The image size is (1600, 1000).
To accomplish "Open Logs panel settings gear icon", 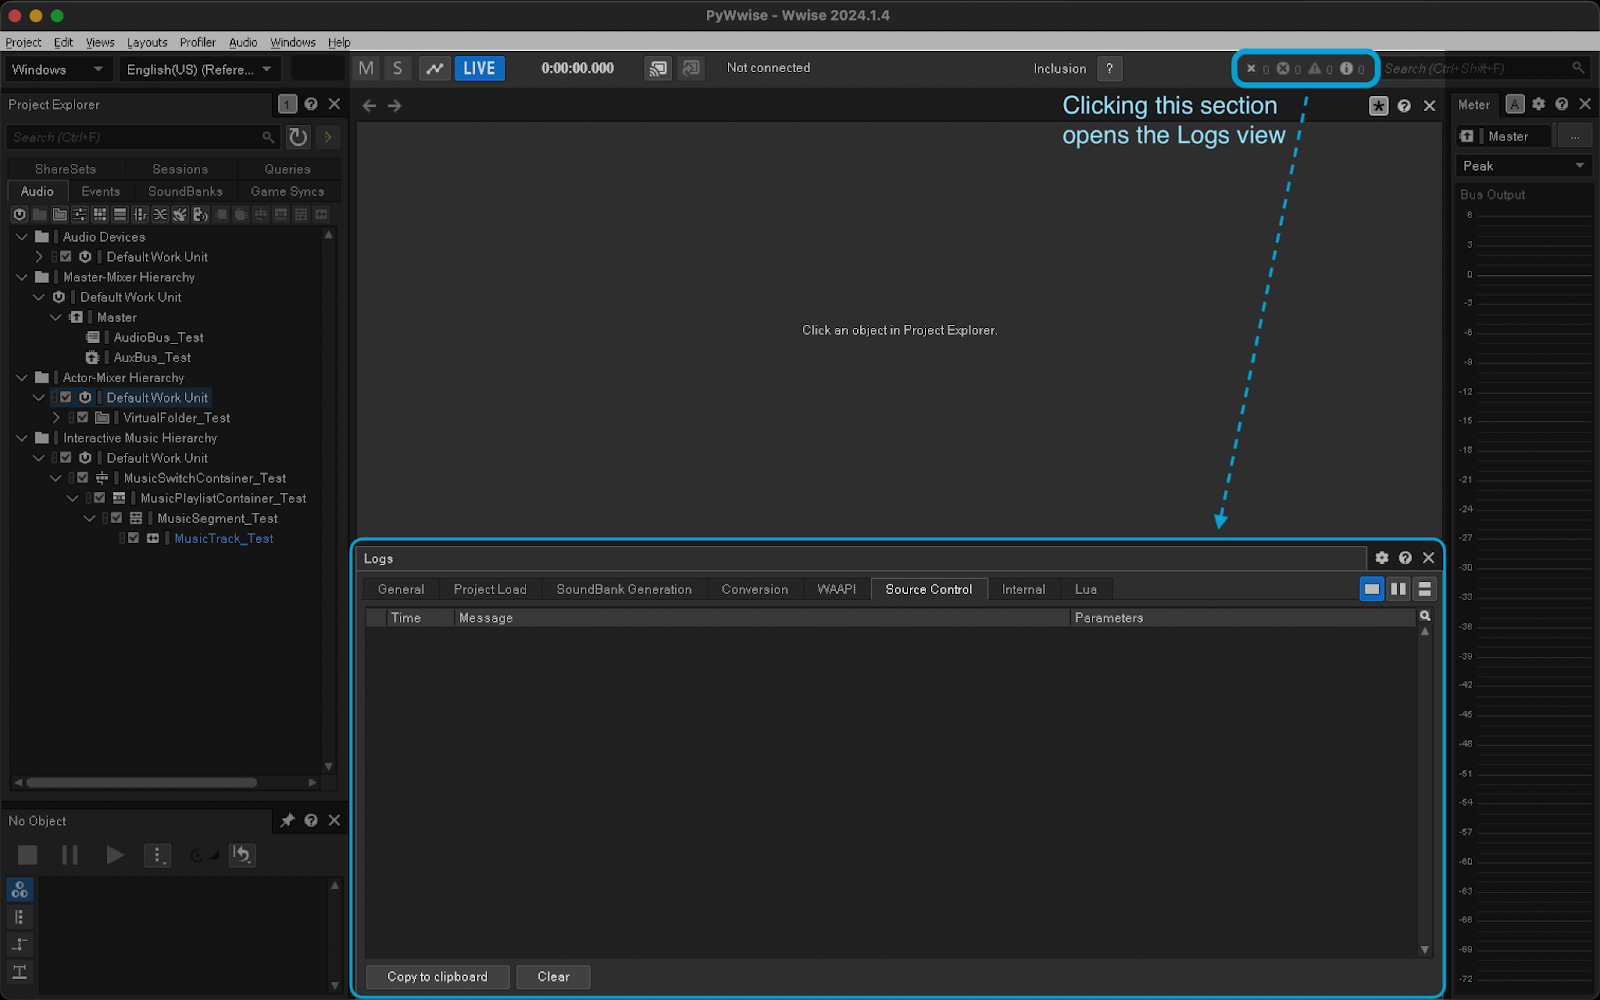I will (1381, 558).
